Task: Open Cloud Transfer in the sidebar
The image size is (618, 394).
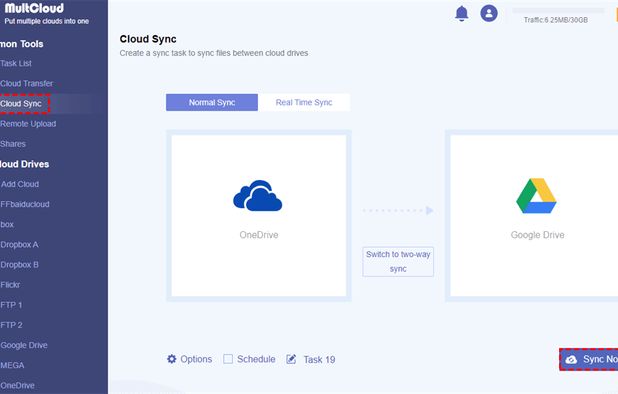Action: tap(26, 84)
